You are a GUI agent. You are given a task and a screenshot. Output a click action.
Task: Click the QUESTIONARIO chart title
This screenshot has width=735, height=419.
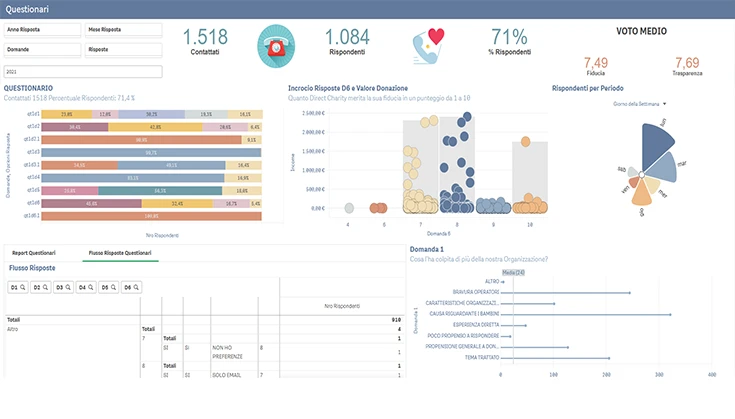[x=28, y=88]
